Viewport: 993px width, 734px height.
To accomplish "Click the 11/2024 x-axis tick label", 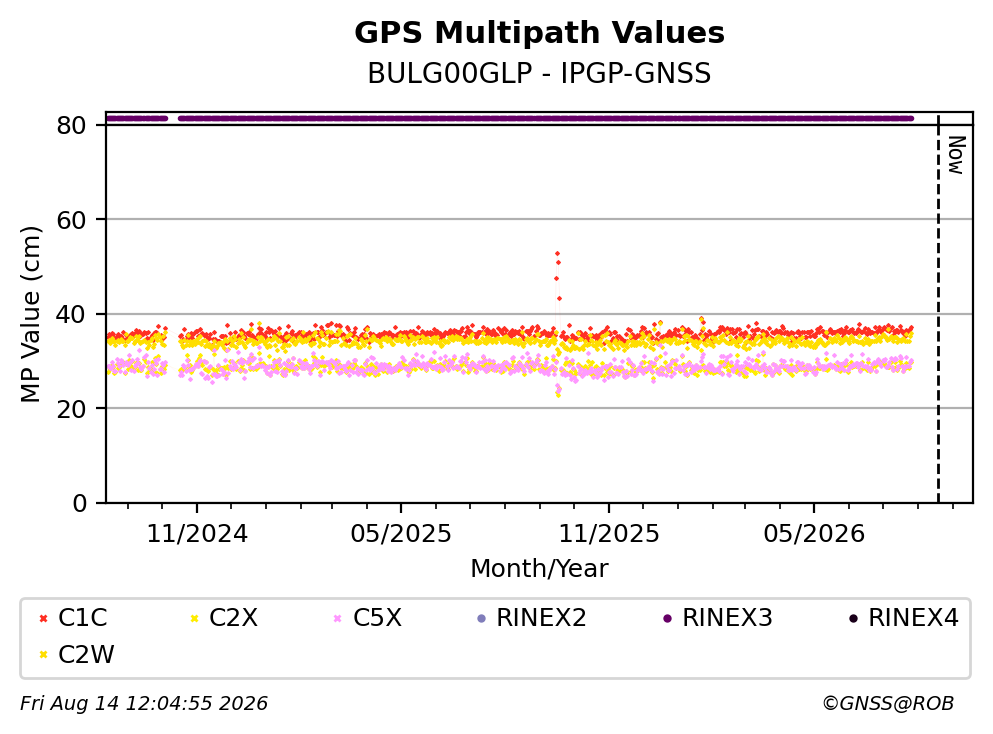I will [197, 534].
